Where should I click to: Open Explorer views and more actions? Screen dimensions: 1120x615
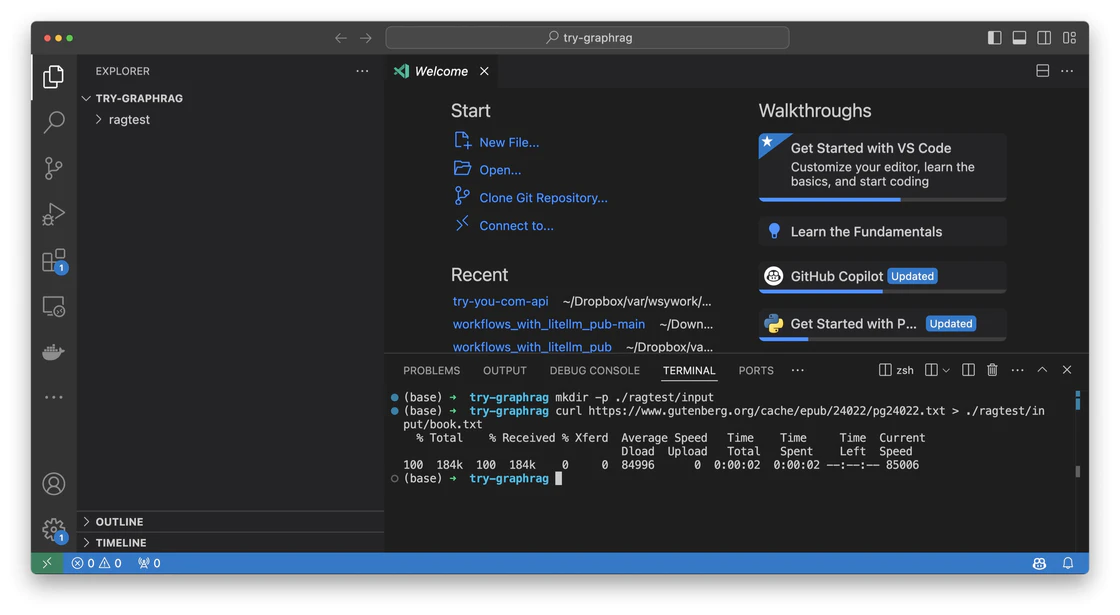(362, 71)
